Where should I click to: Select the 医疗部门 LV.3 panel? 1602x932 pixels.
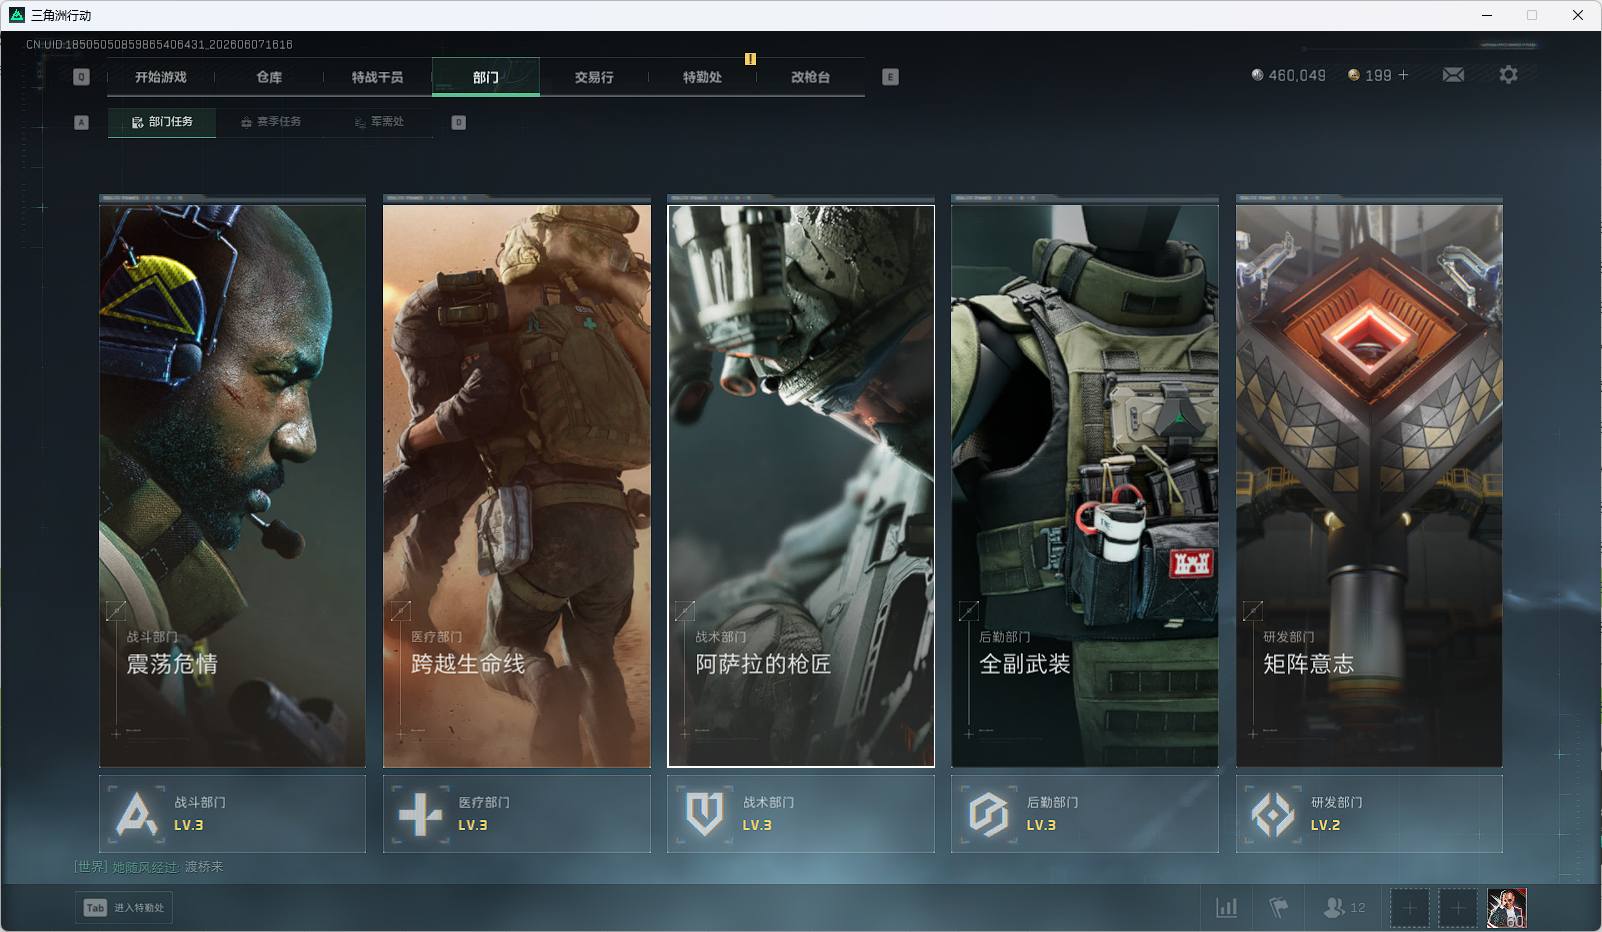pos(517,814)
